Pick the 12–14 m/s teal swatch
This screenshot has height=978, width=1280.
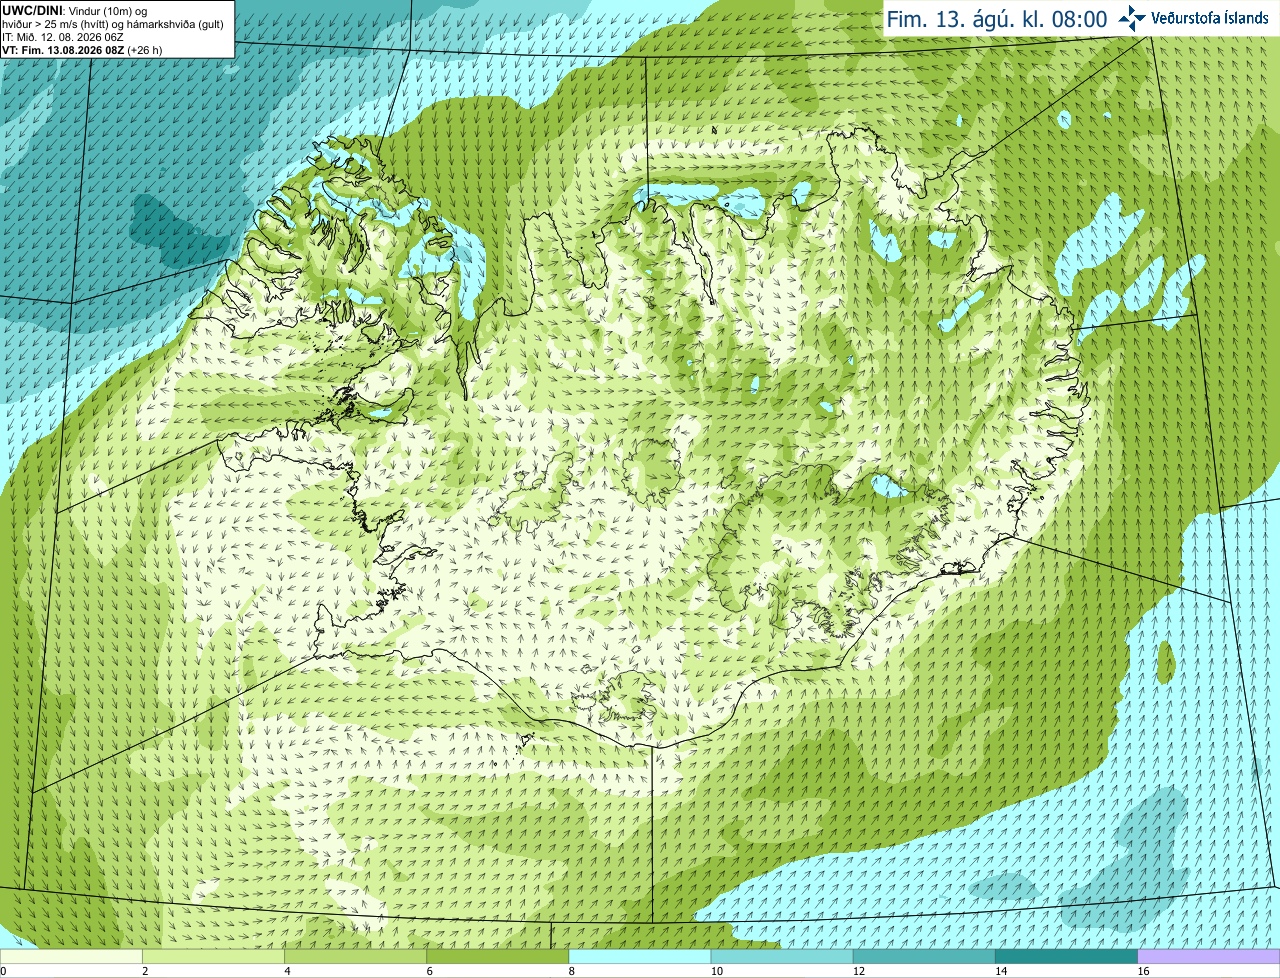coord(924,956)
